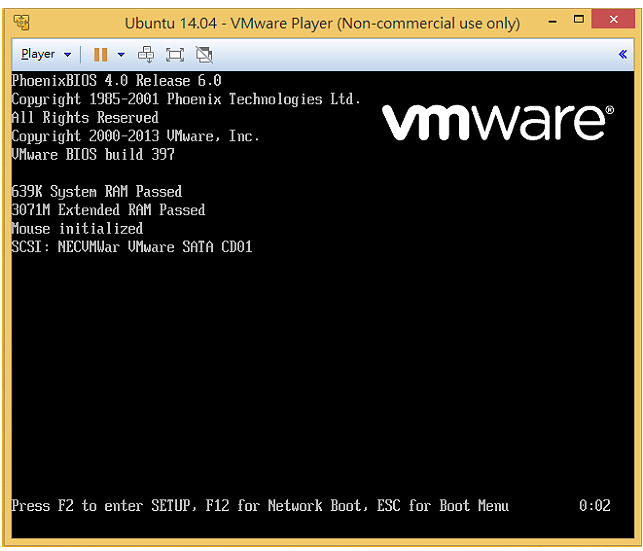Click the vmware logo in the BIOS screen
The height and width of the screenshot is (551, 643).
point(498,121)
